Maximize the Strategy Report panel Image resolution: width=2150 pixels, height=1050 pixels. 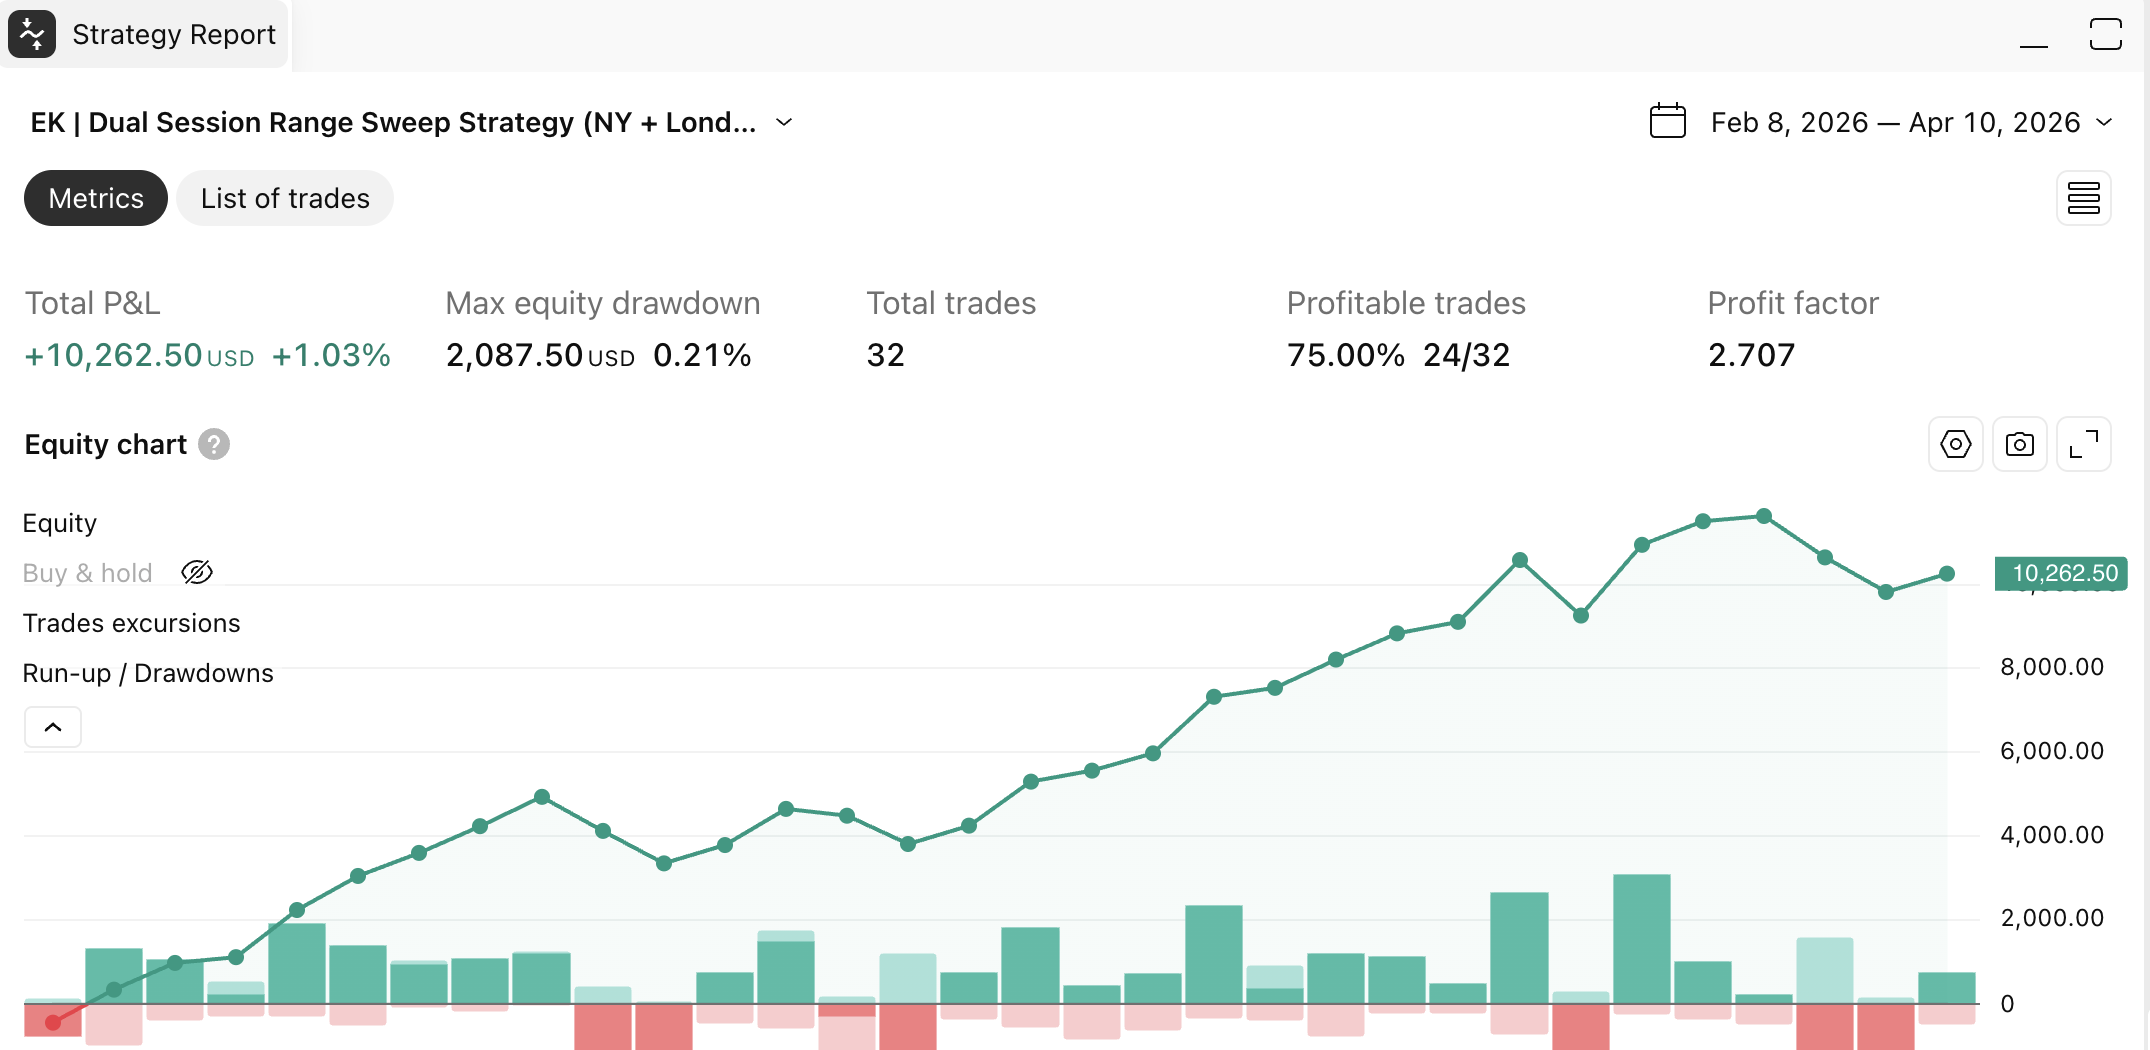(x=2105, y=34)
